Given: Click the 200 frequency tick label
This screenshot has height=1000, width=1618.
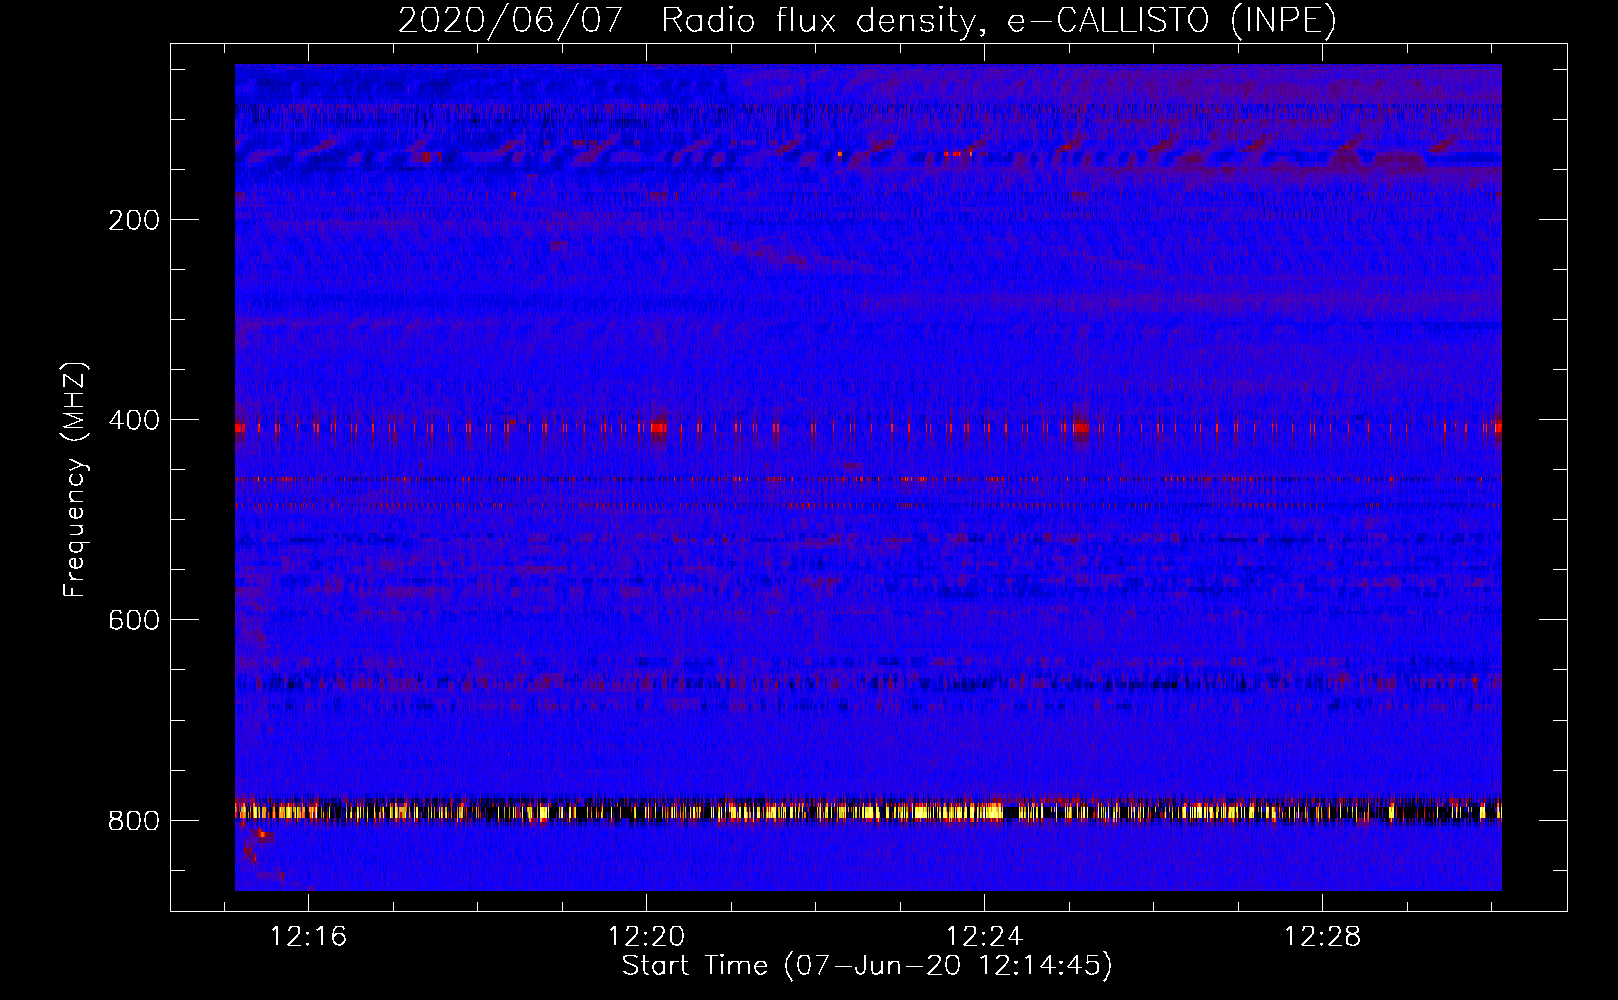Looking at the screenshot, I should (134, 220).
